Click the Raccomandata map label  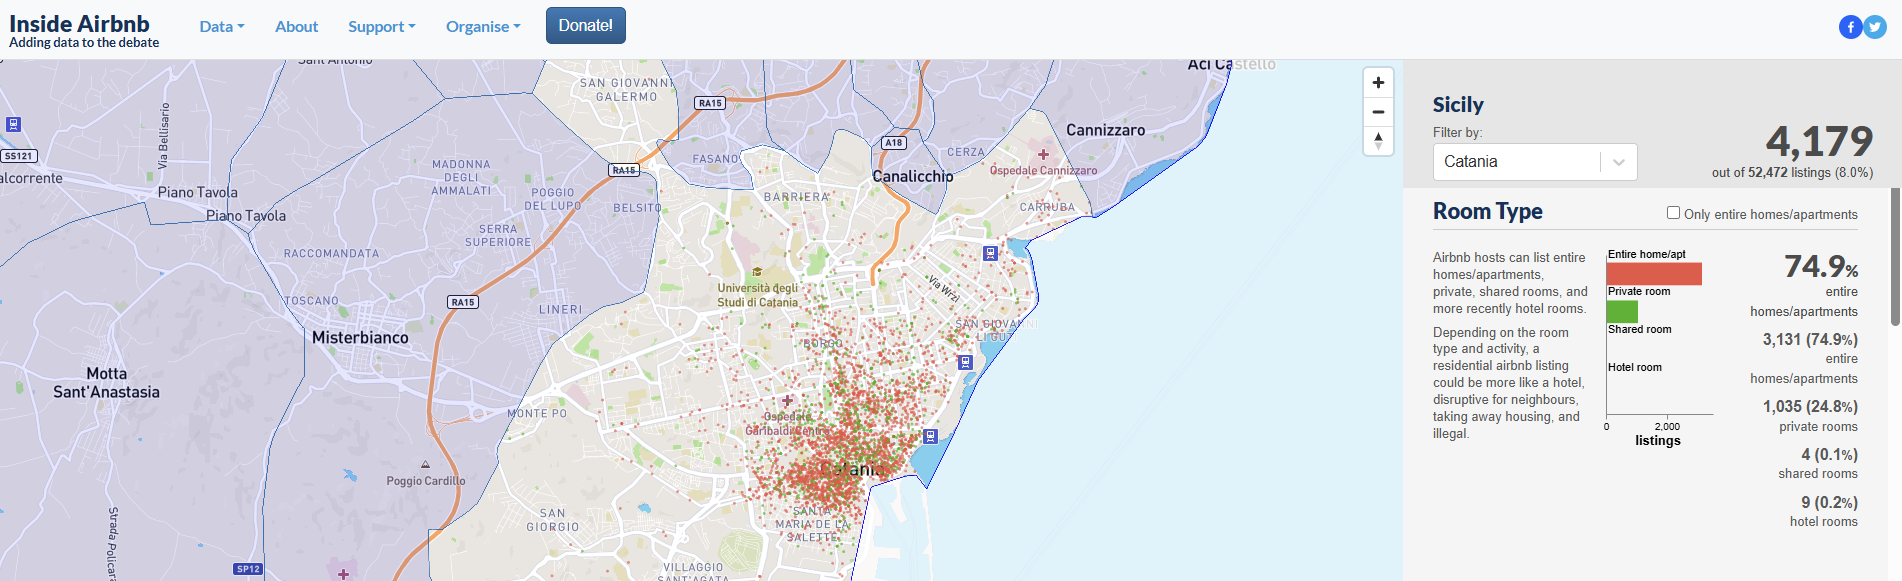(x=332, y=254)
